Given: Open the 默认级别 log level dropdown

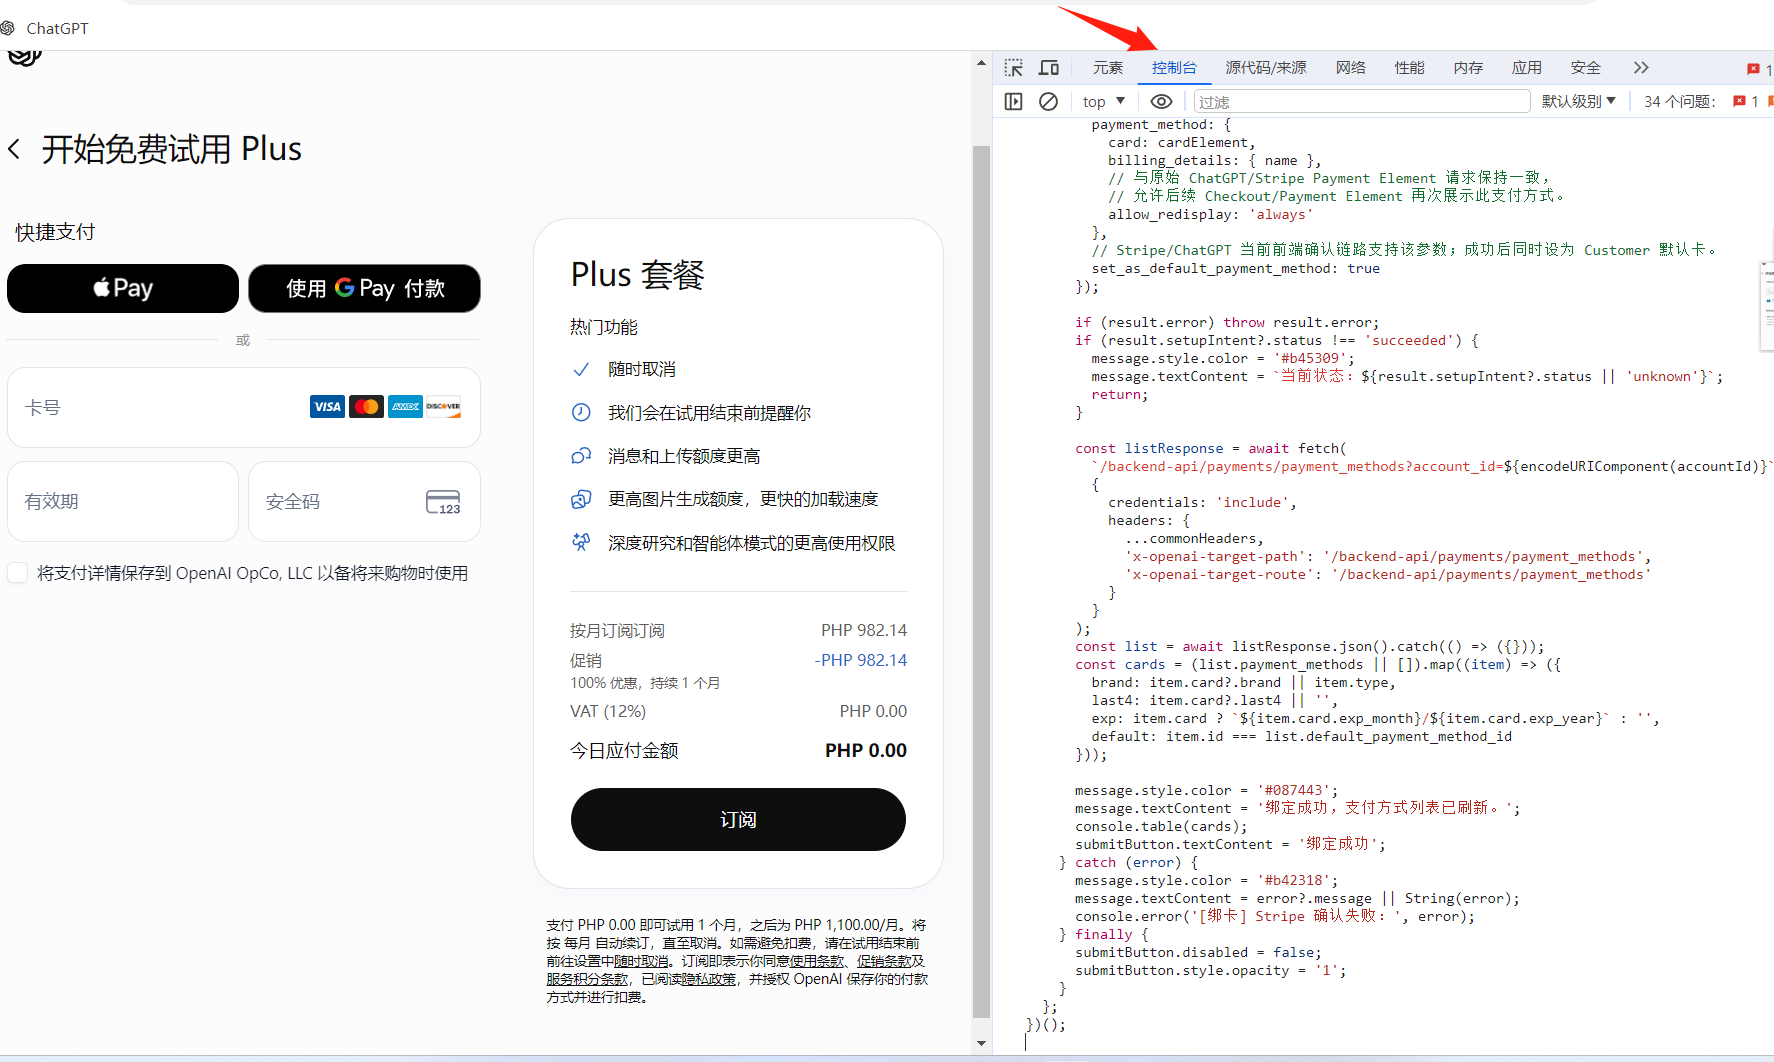Looking at the screenshot, I should click(1579, 101).
